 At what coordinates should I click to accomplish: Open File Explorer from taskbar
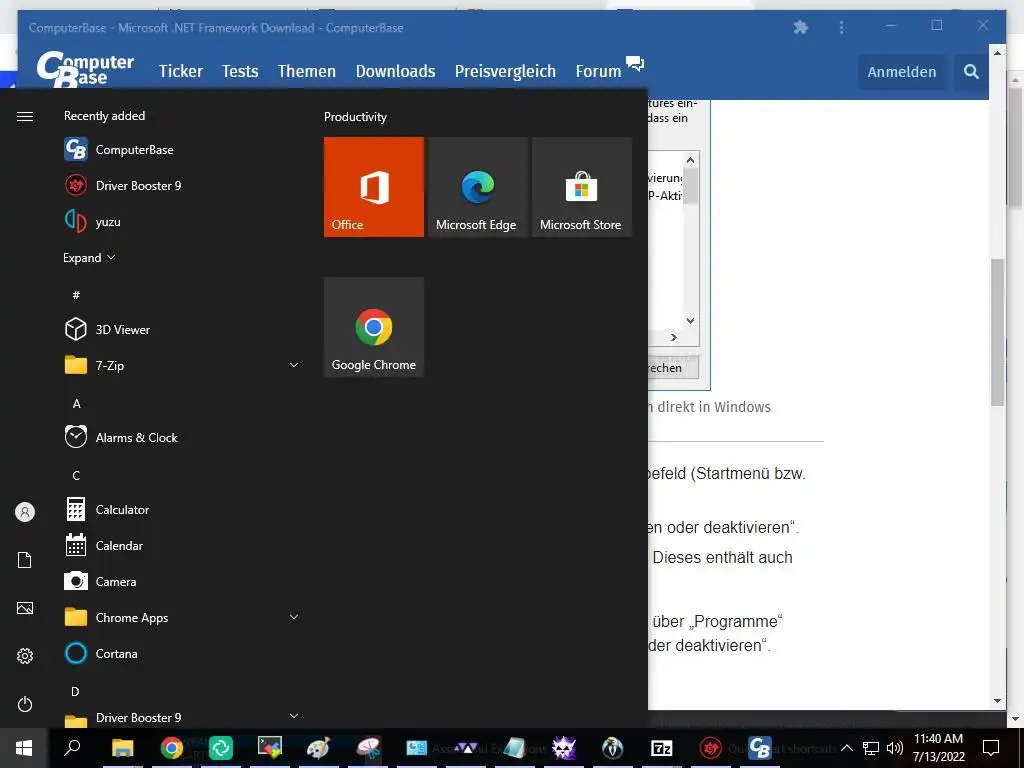click(122, 748)
